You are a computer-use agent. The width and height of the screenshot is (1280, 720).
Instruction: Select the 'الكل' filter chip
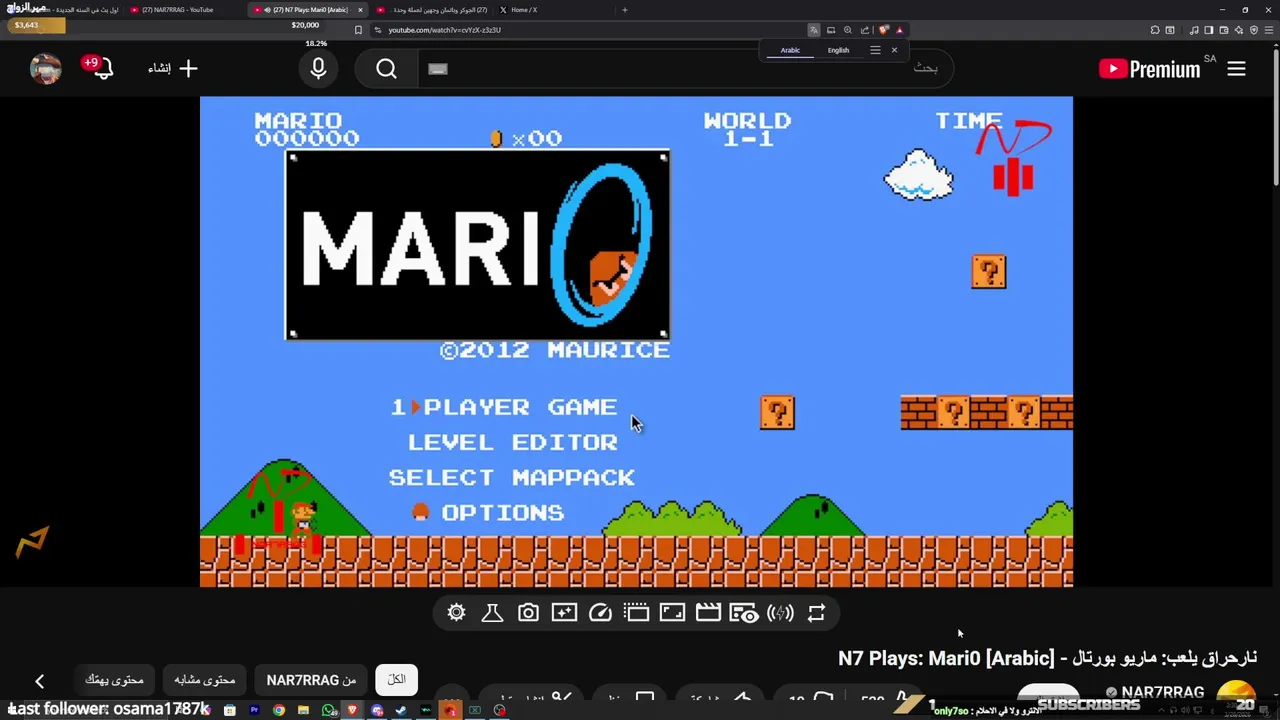397,680
